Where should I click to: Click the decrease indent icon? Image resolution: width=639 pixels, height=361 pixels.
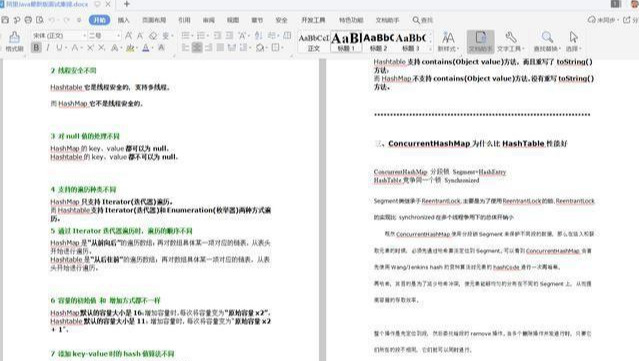(217, 36)
